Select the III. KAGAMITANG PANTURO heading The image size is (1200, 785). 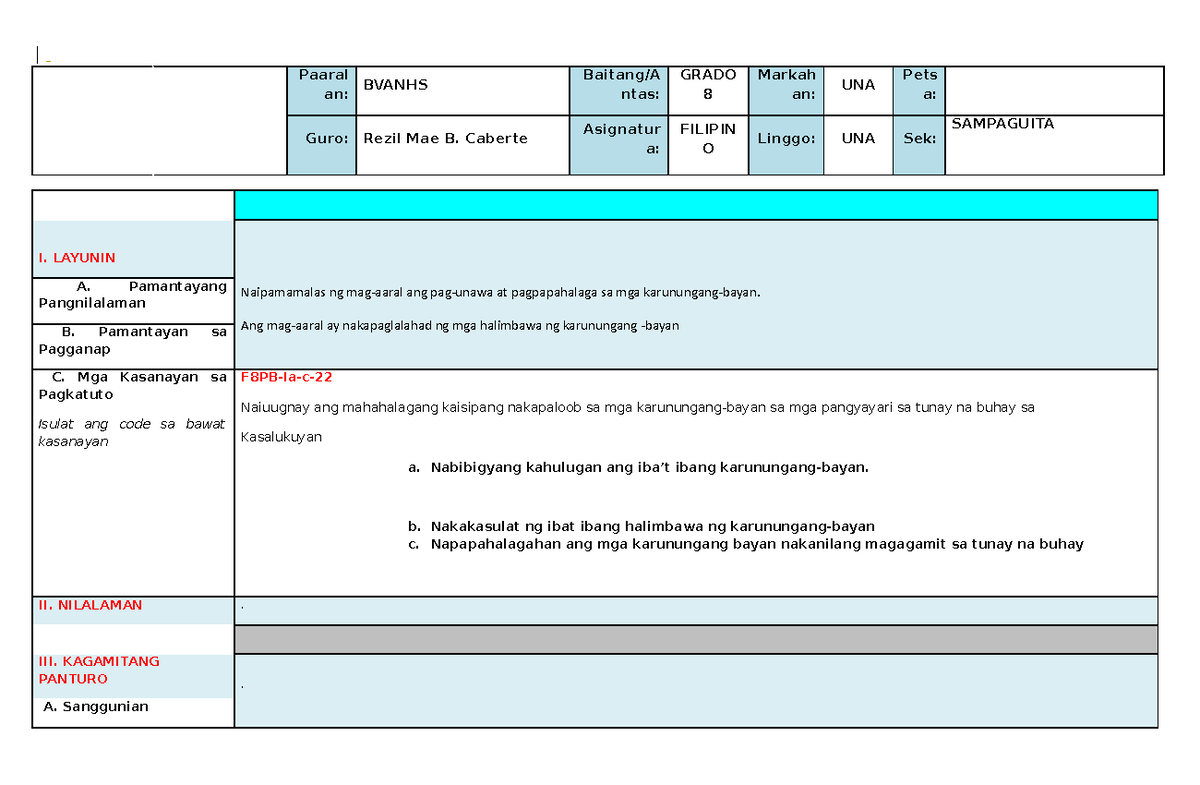tap(98, 670)
